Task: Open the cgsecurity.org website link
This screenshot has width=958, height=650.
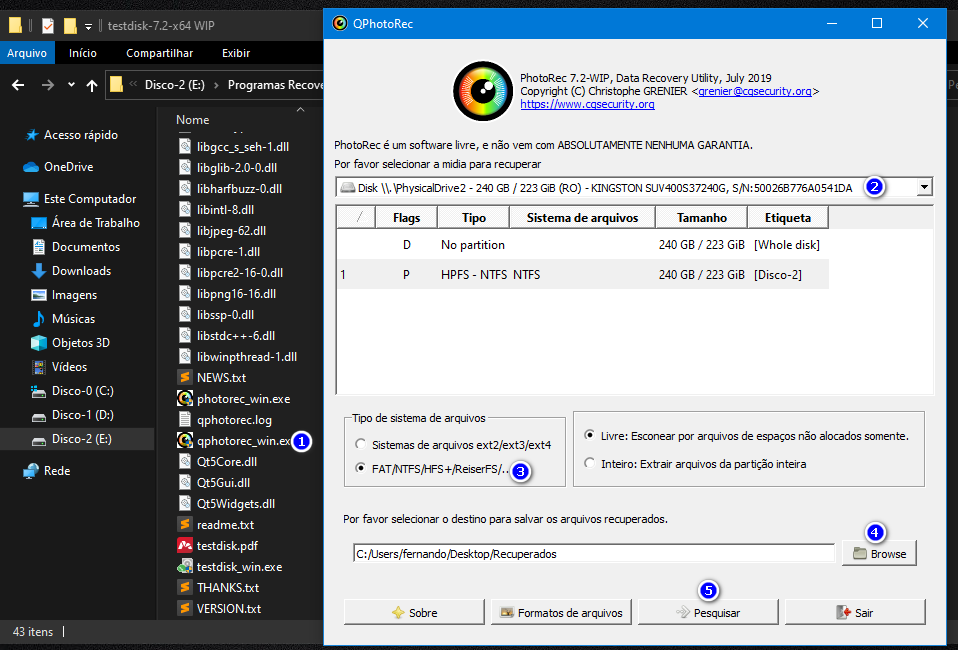Action: click(587, 104)
